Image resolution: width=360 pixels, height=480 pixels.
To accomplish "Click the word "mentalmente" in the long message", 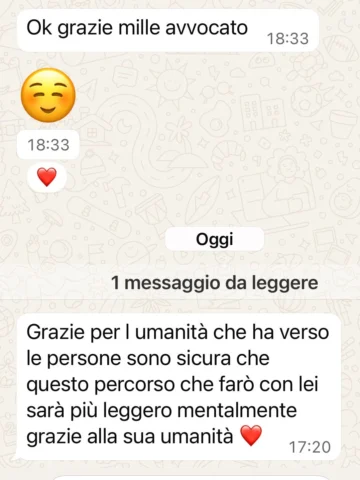I will point(237,410).
